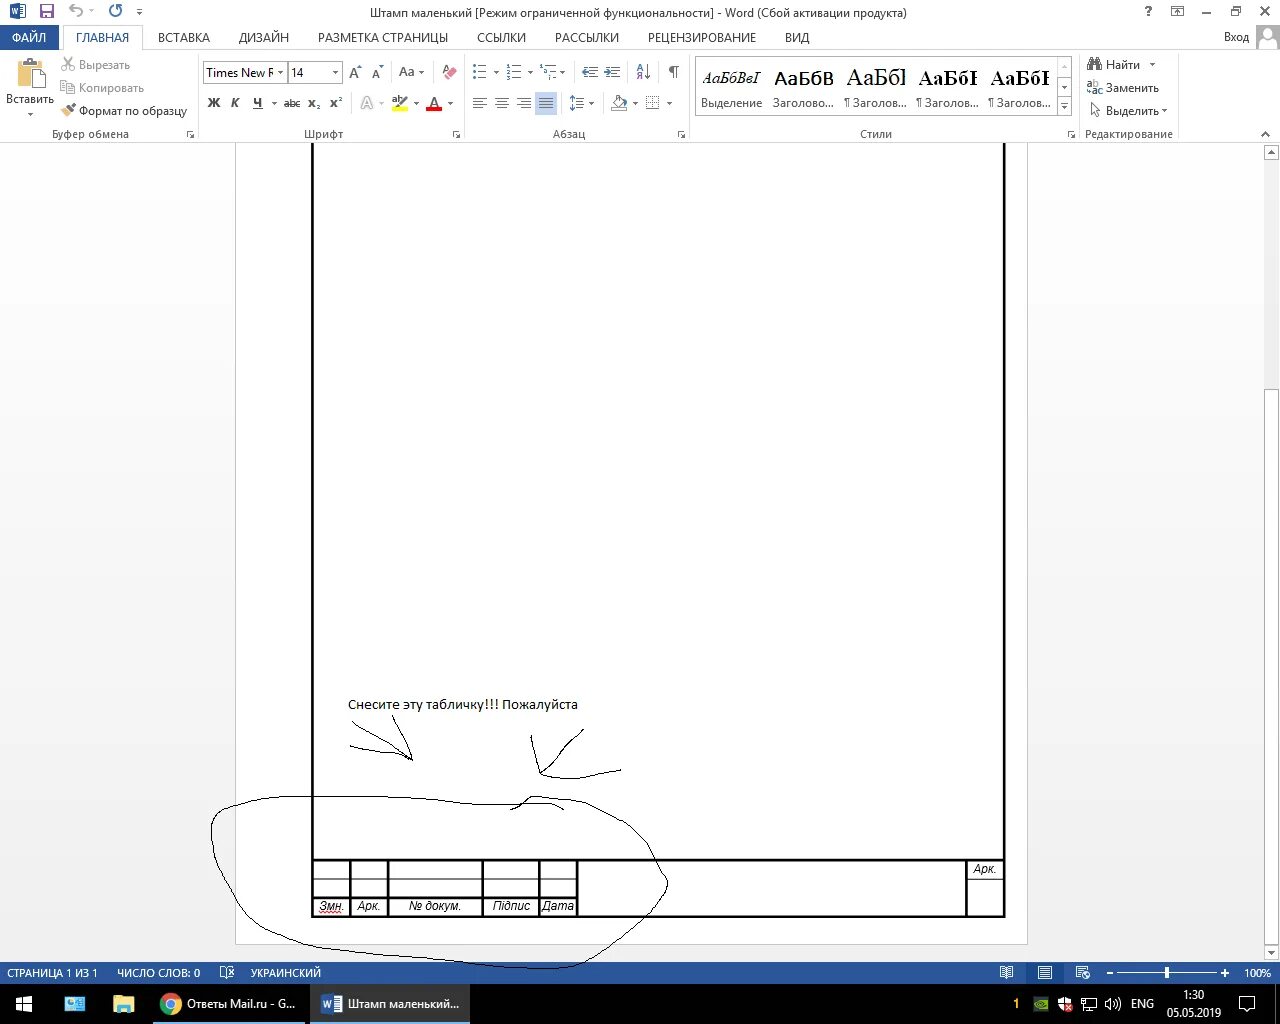Decrease paragraph indent
Screen dimensions: 1280x1024
coord(590,73)
